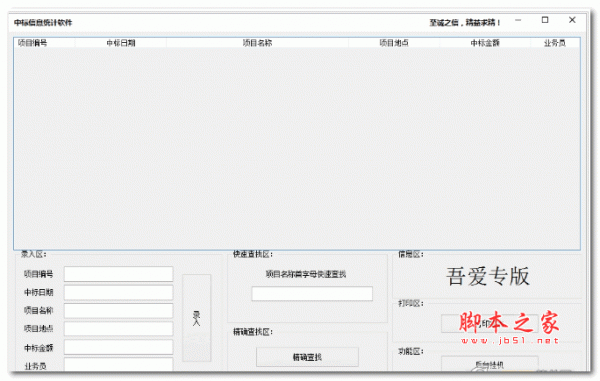Click the 吾爱专版 text
The image size is (600, 381).
pyautogui.click(x=488, y=276)
